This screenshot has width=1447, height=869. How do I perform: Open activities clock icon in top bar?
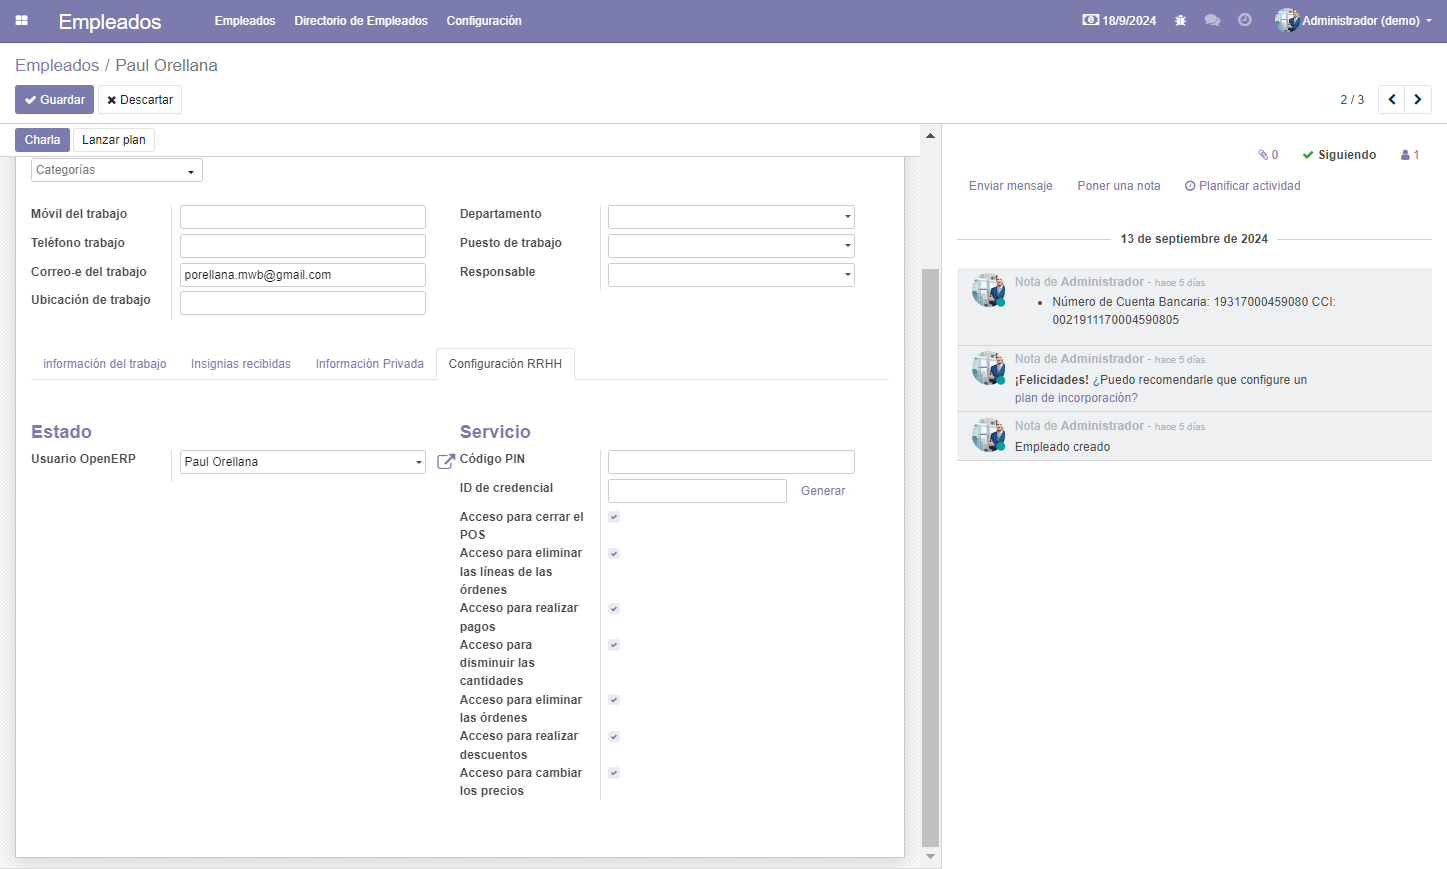coord(1245,20)
